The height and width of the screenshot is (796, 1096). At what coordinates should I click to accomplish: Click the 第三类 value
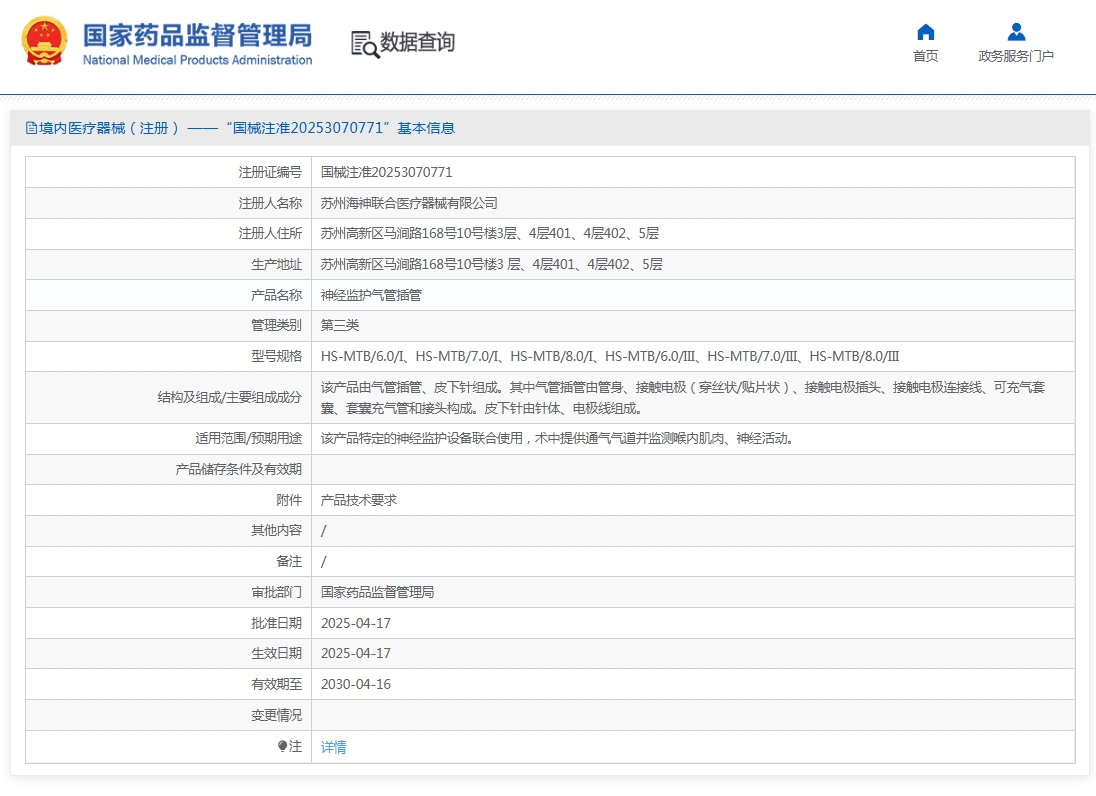340,325
